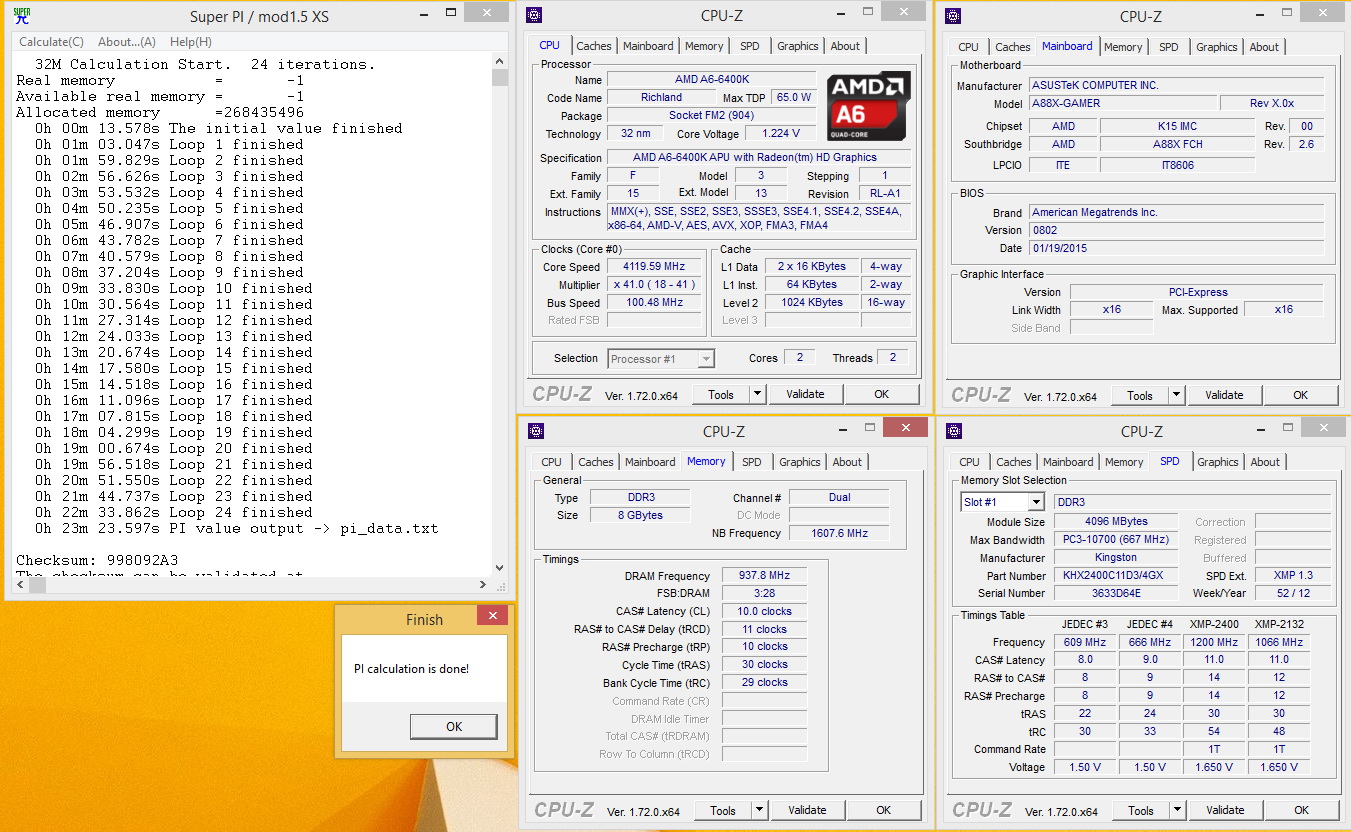The image size is (1351, 832).
Task: Click OK button in SPD window
Action: [1301, 810]
